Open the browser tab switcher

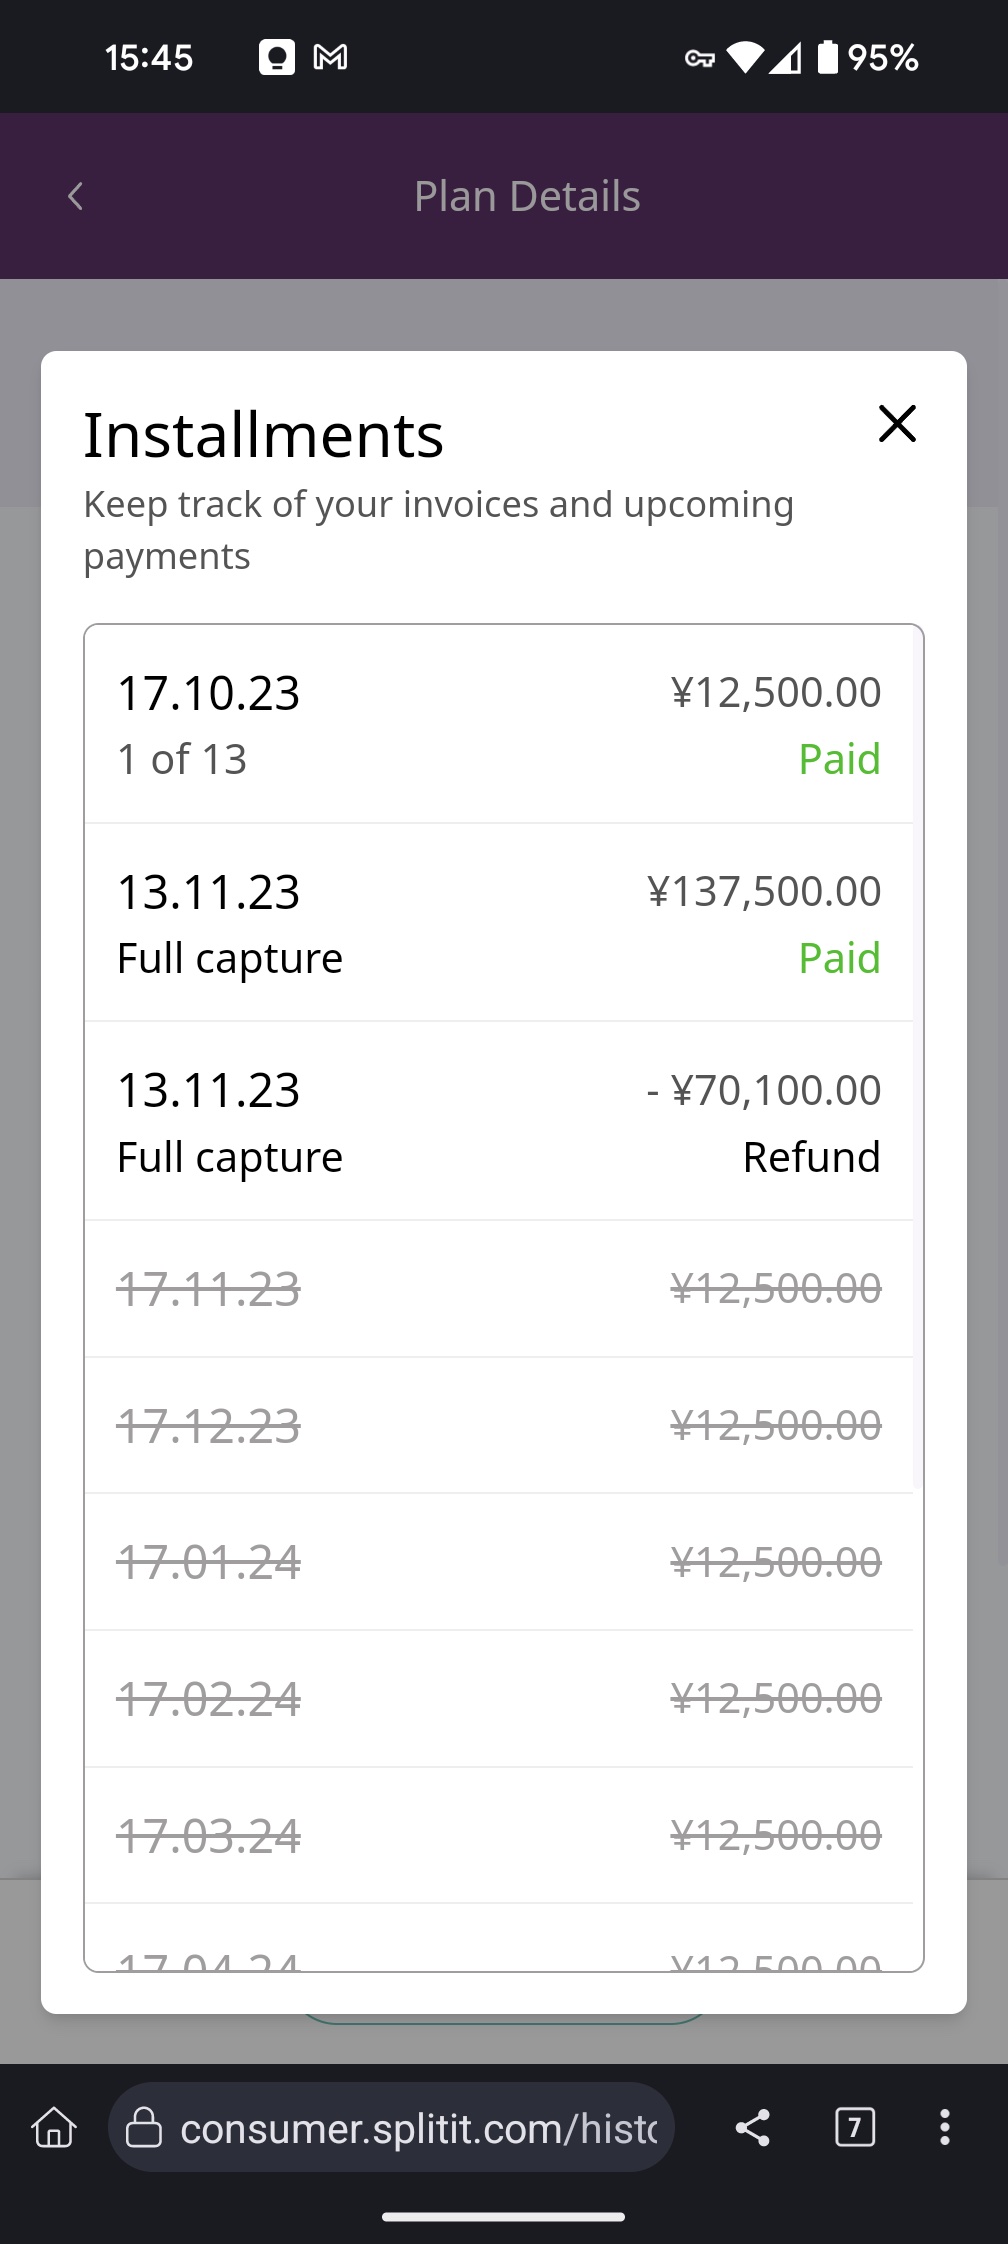pos(854,2127)
